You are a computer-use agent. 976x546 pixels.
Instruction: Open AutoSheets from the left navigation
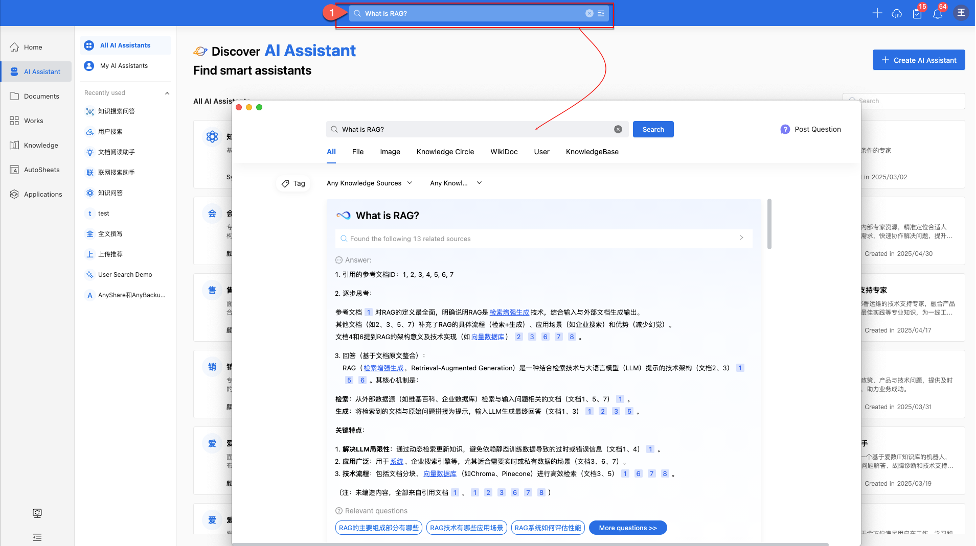pyautogui.click(x=41, y=169)
